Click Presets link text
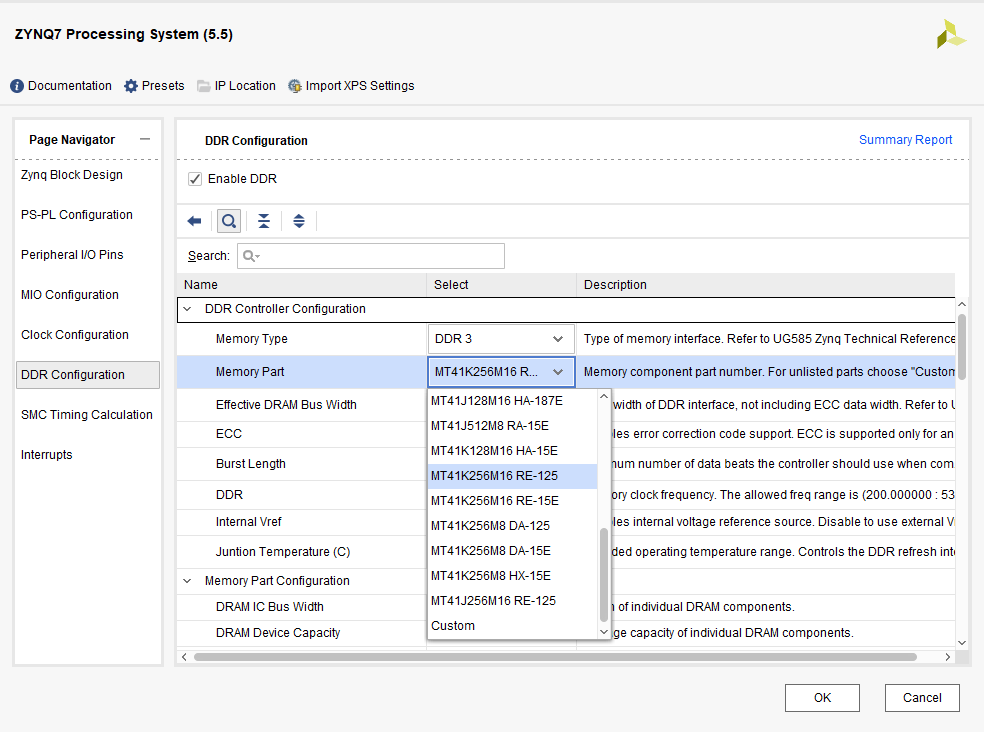984x732 pixels. coord(163,86)
